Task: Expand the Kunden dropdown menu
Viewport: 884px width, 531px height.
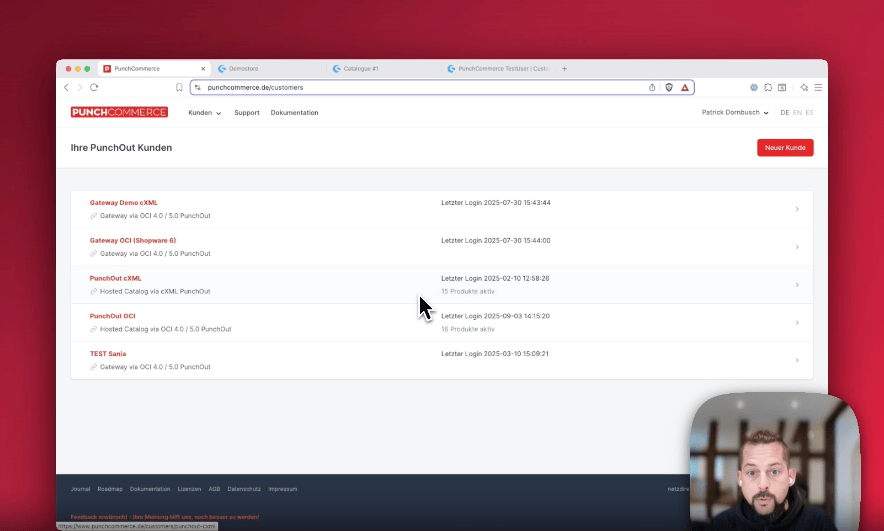Action: (x=204, y=113)
